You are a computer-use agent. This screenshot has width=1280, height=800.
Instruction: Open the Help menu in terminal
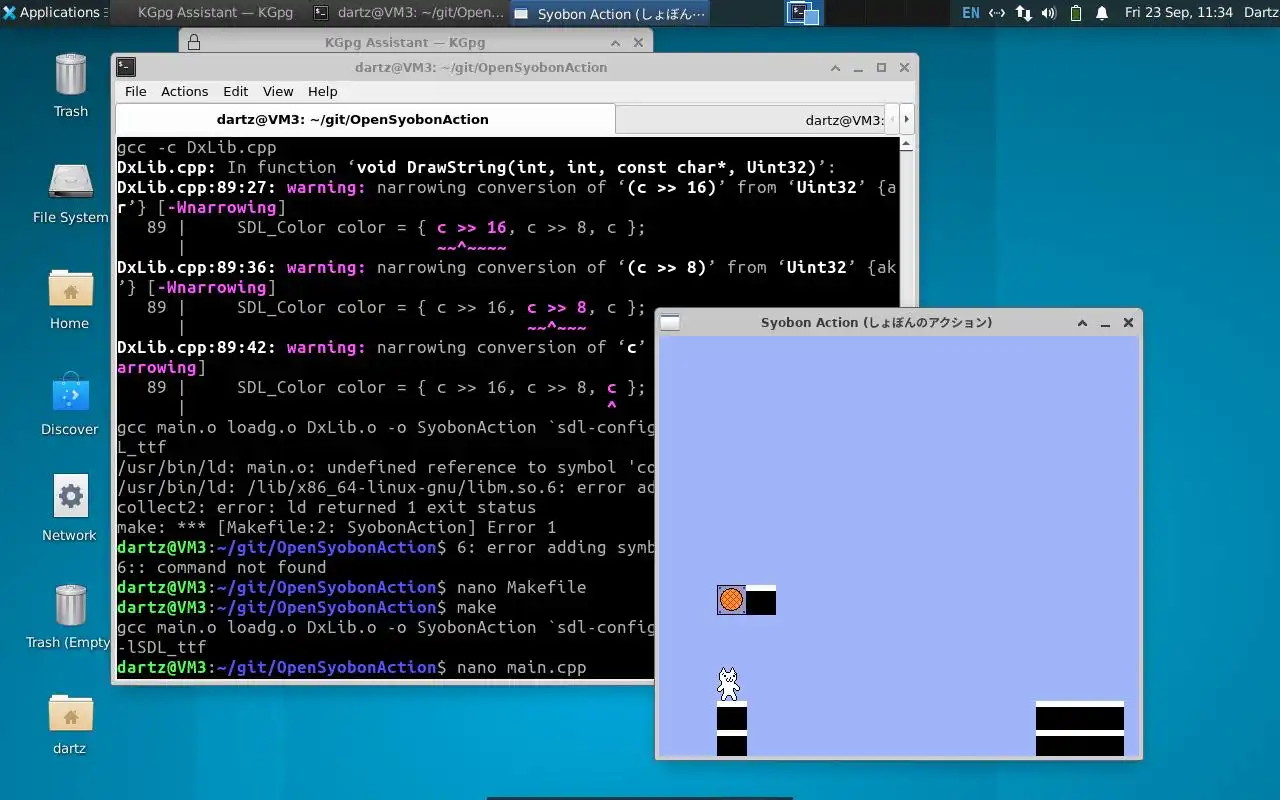(x=322, y=91)
